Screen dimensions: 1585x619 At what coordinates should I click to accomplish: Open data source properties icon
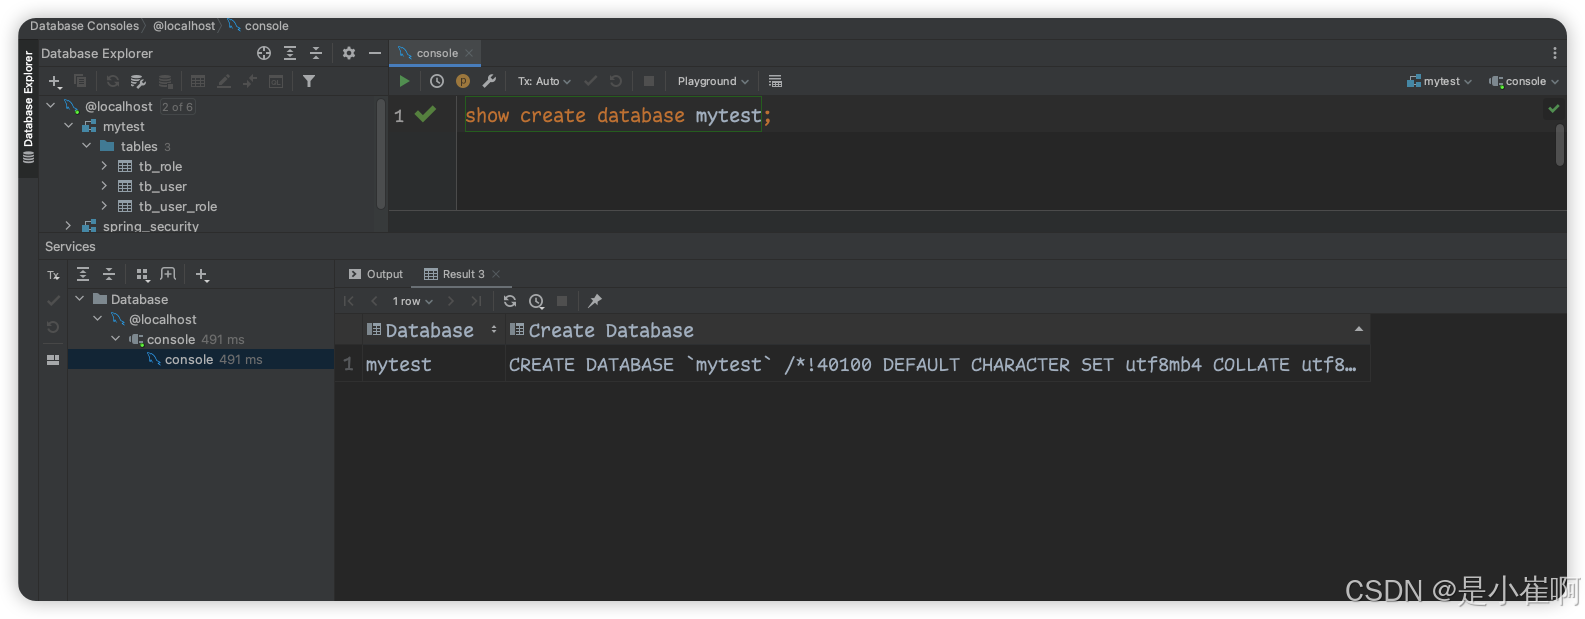coord(139,81)
